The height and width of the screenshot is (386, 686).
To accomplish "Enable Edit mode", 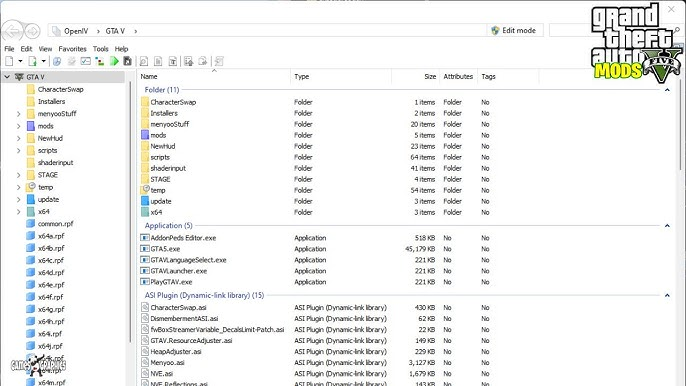I will [514, 30].
